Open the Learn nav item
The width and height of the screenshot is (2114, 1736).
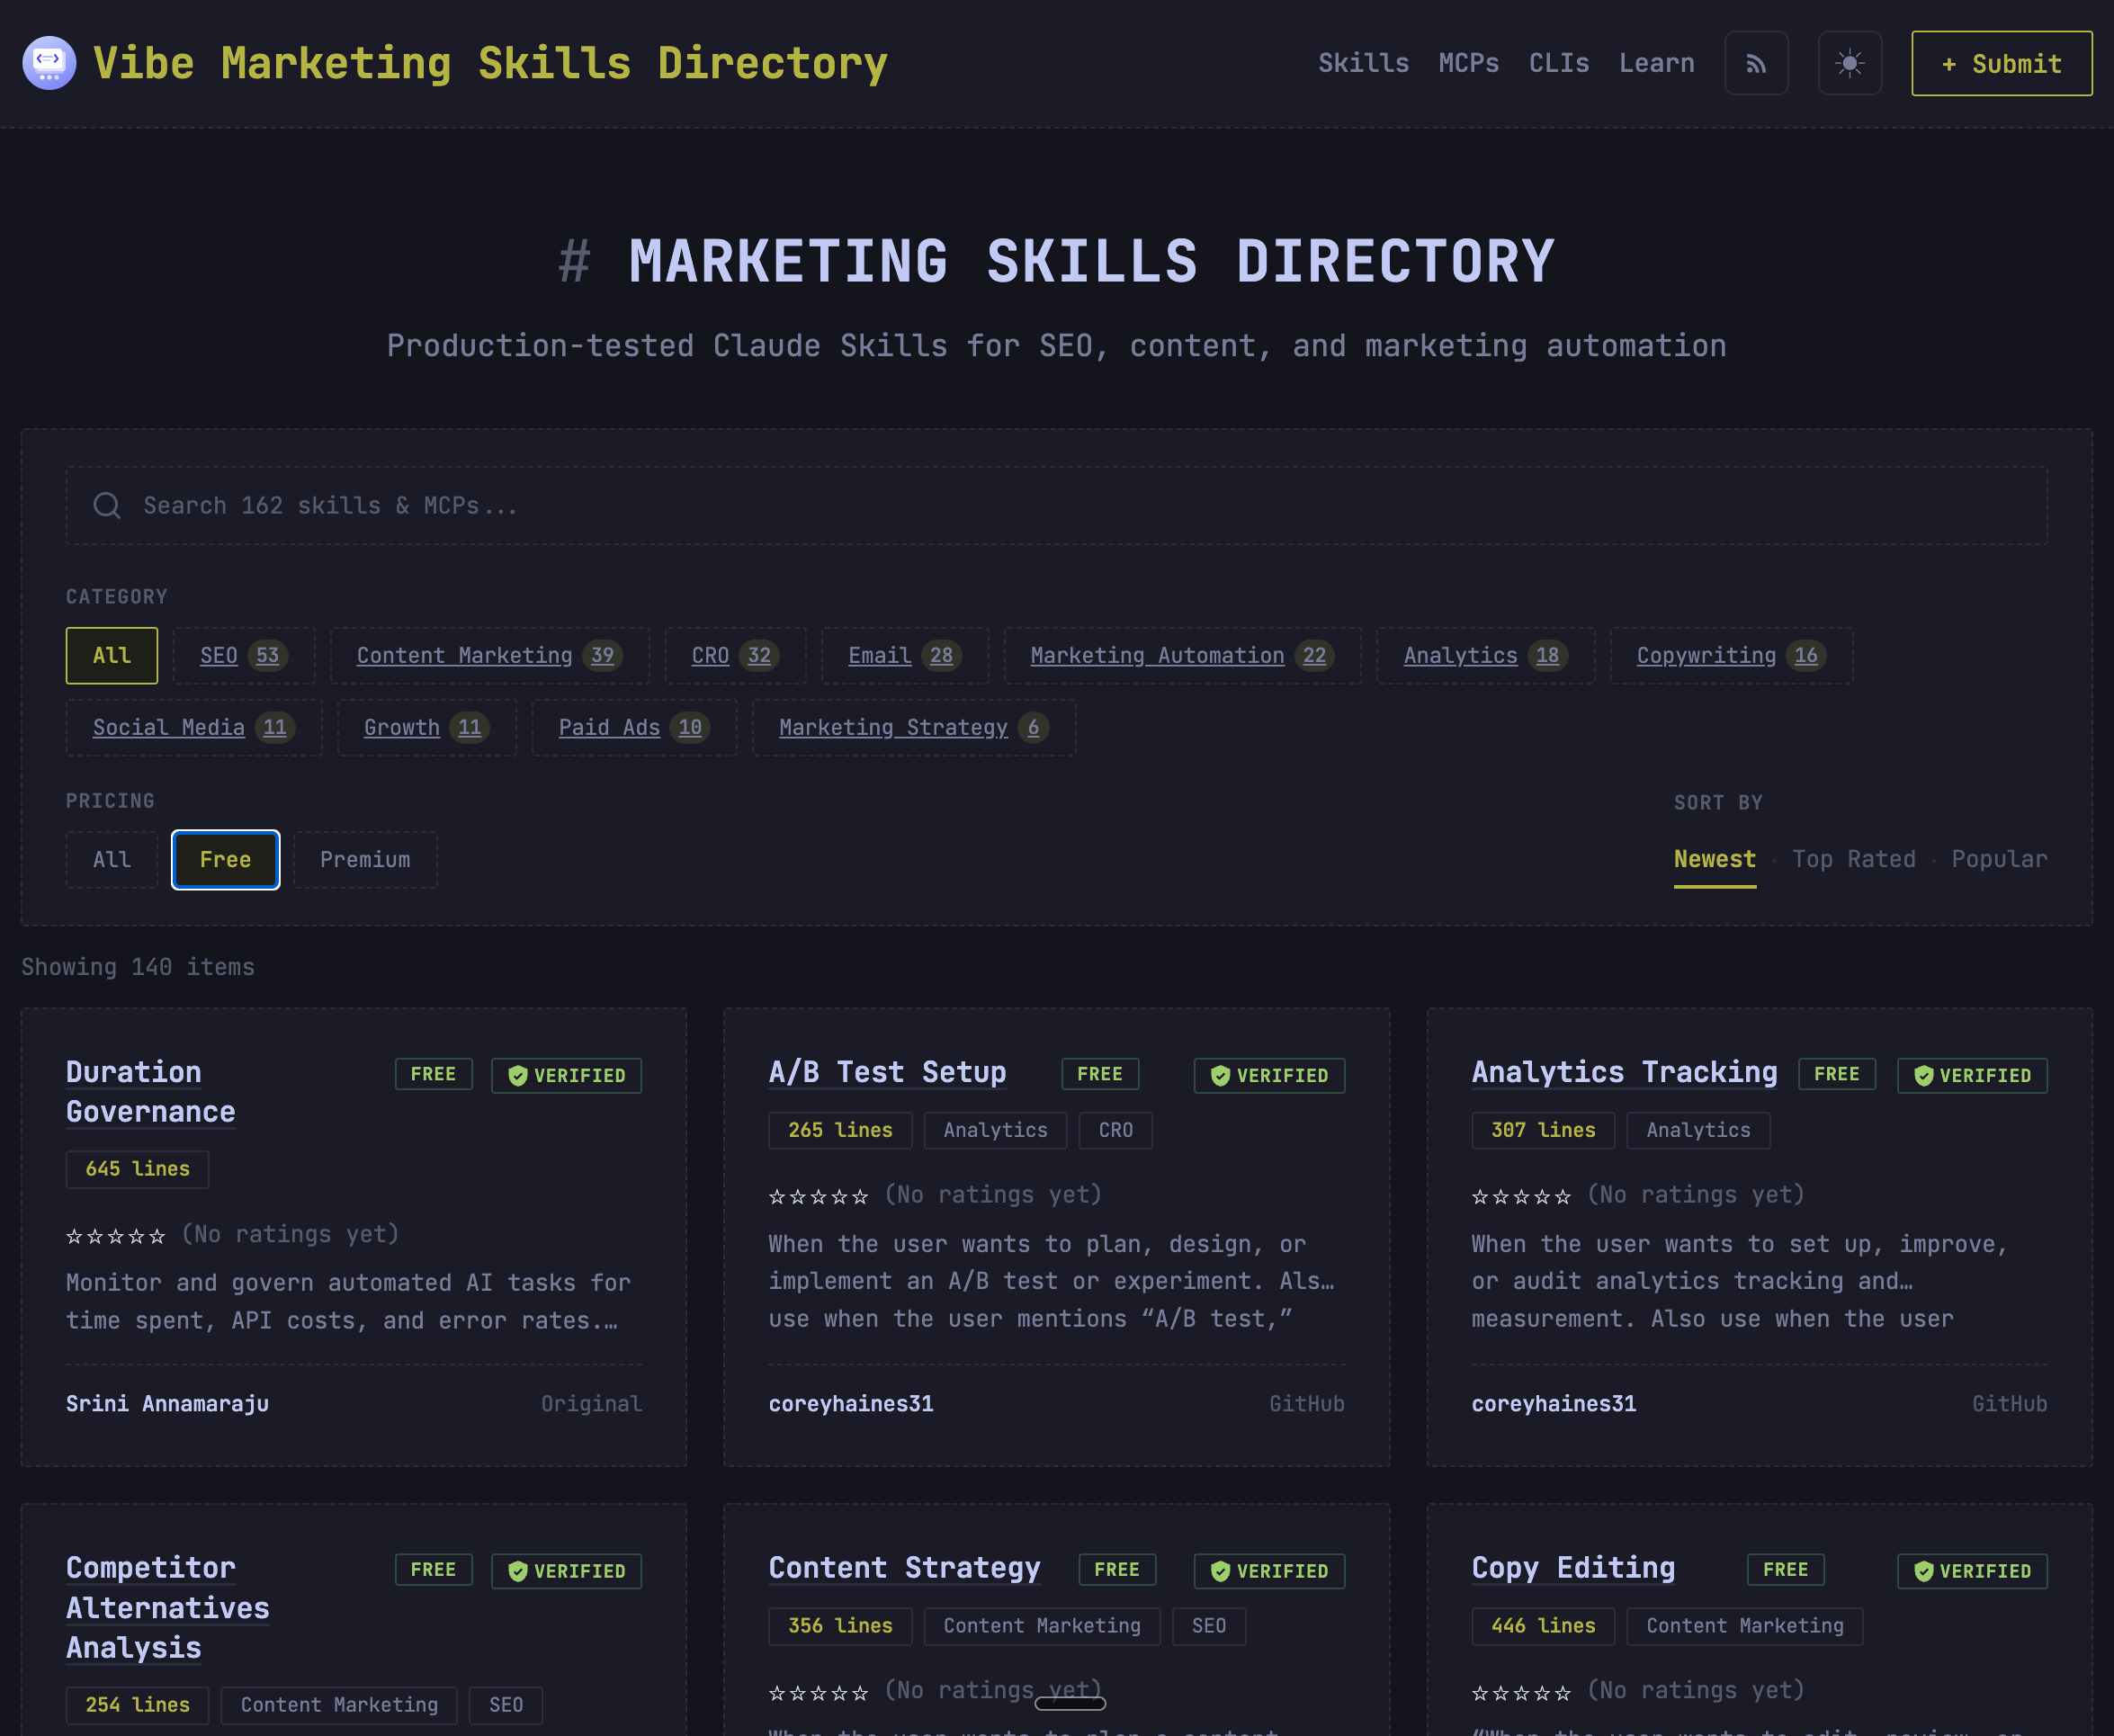point(1656,64)
